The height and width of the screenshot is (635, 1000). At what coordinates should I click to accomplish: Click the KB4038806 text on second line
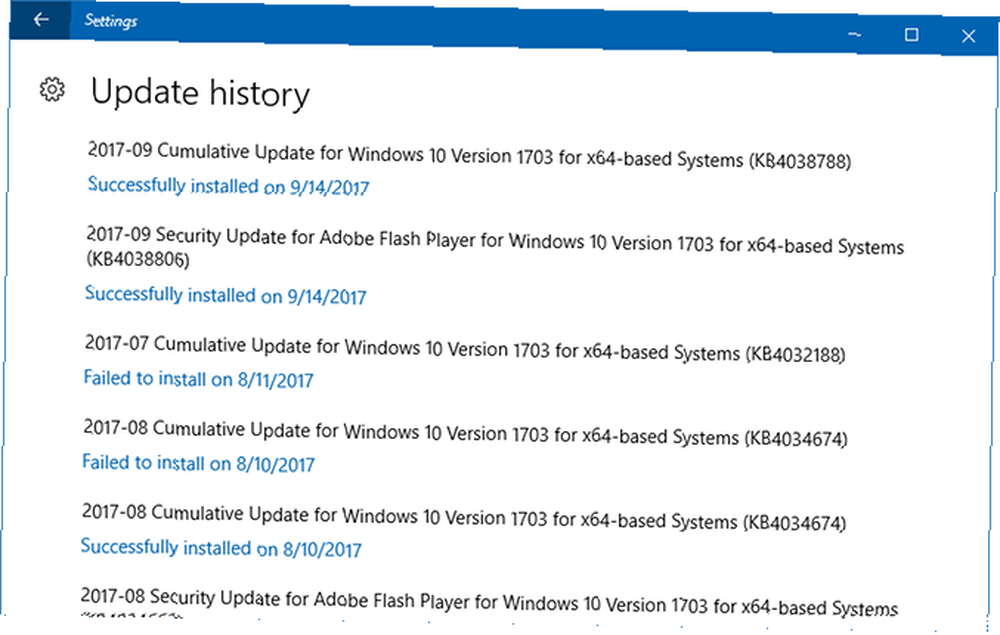click(x=138, y=259)
